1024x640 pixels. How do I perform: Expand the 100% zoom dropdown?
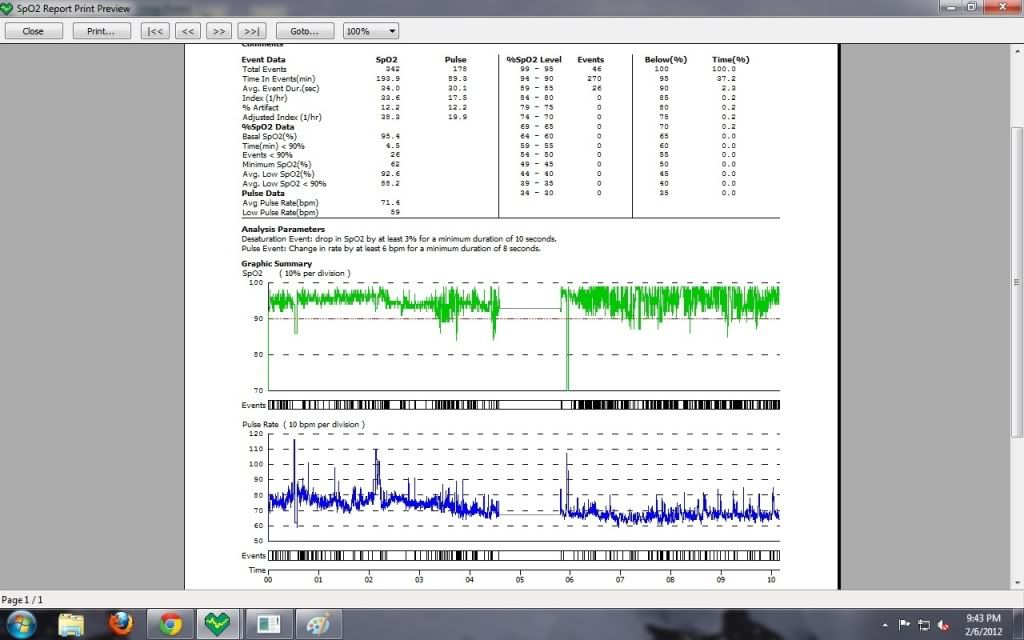(371, 31)
